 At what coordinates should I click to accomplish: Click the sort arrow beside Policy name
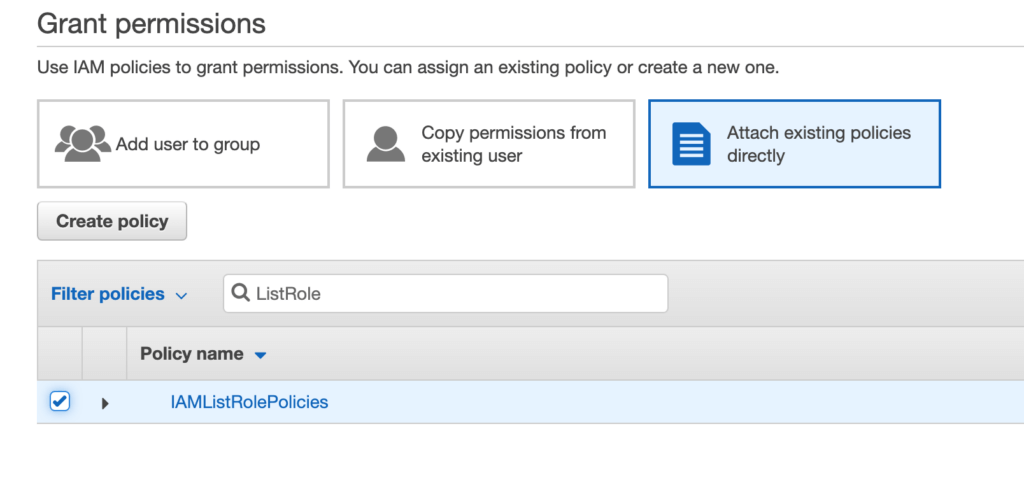pos(261,355)
